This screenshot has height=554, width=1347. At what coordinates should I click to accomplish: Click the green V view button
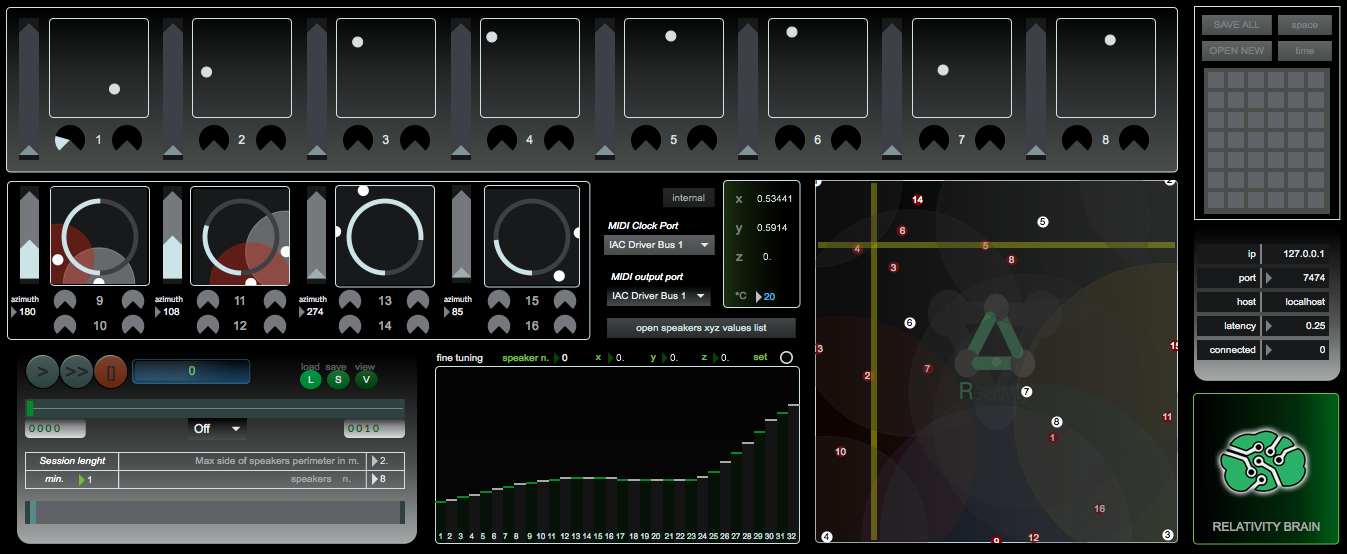click(x=365, y=380)
